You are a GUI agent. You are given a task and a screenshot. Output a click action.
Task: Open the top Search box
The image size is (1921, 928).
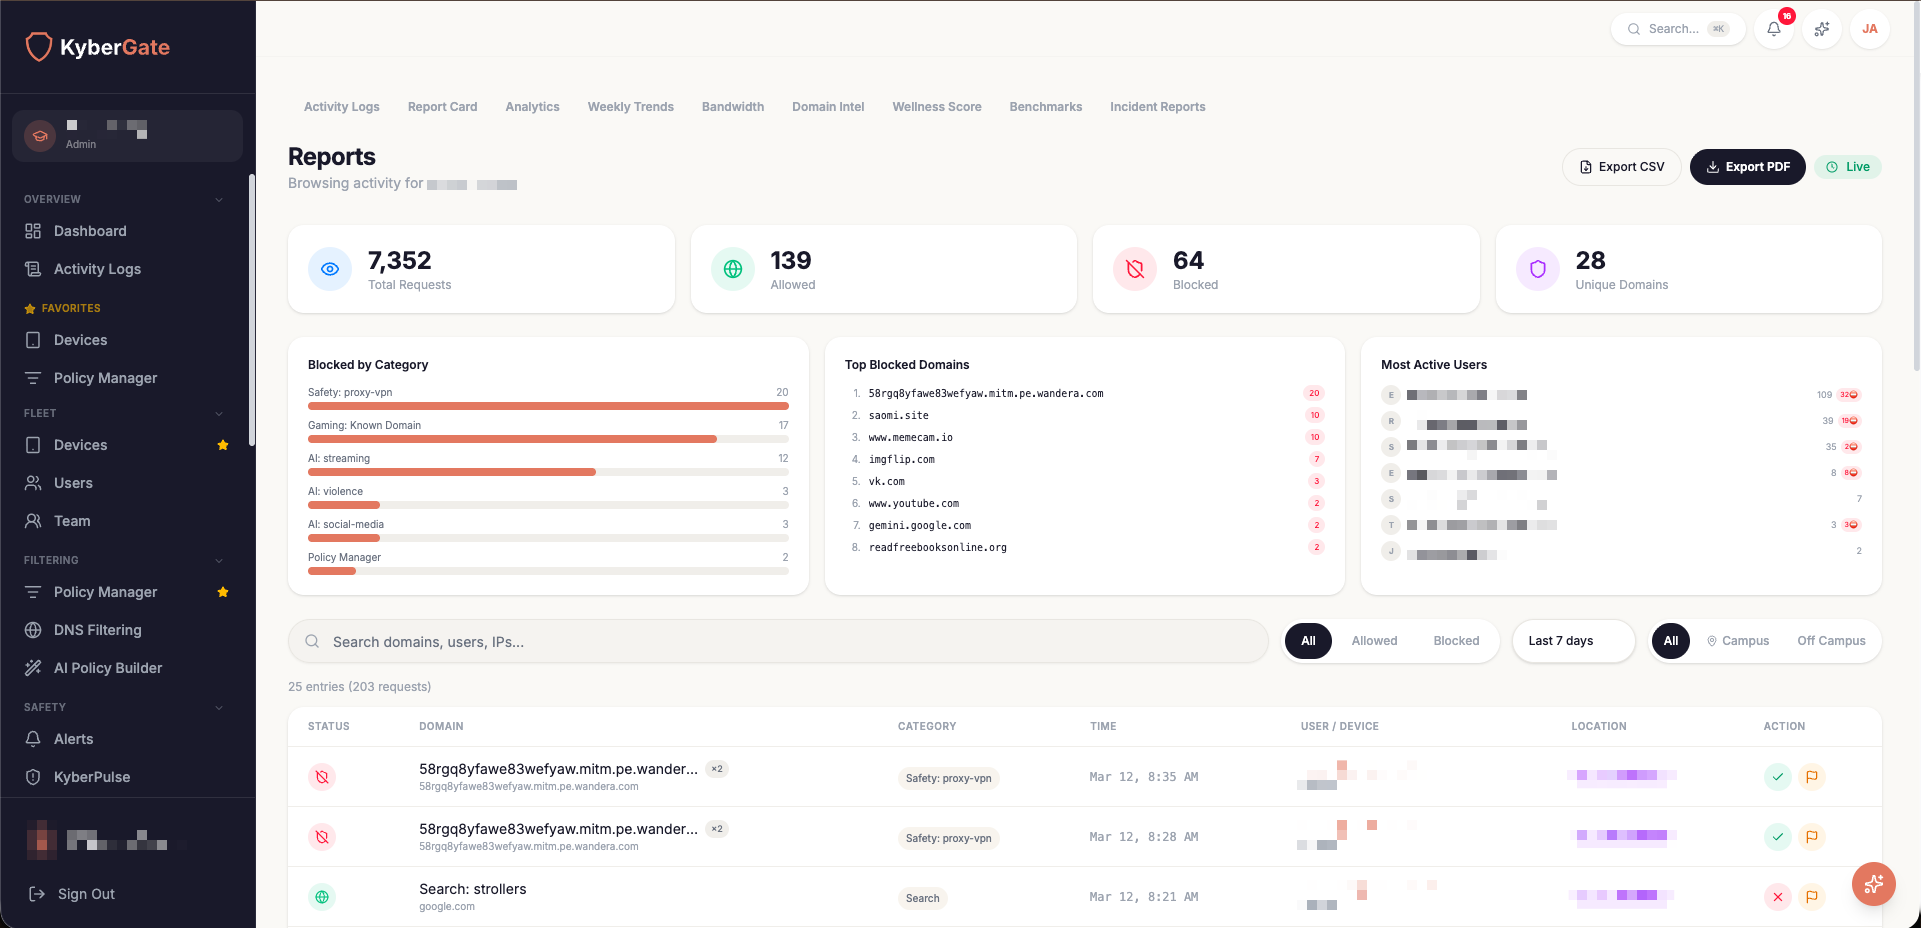[1678, 29]
